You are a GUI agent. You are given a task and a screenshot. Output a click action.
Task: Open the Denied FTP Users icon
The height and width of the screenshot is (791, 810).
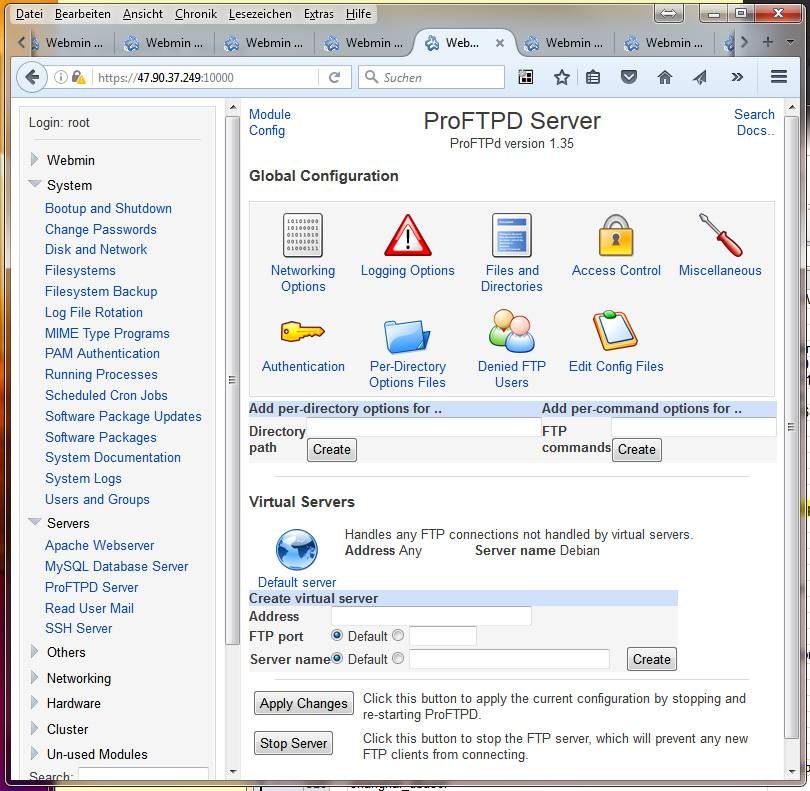(511, 331)
